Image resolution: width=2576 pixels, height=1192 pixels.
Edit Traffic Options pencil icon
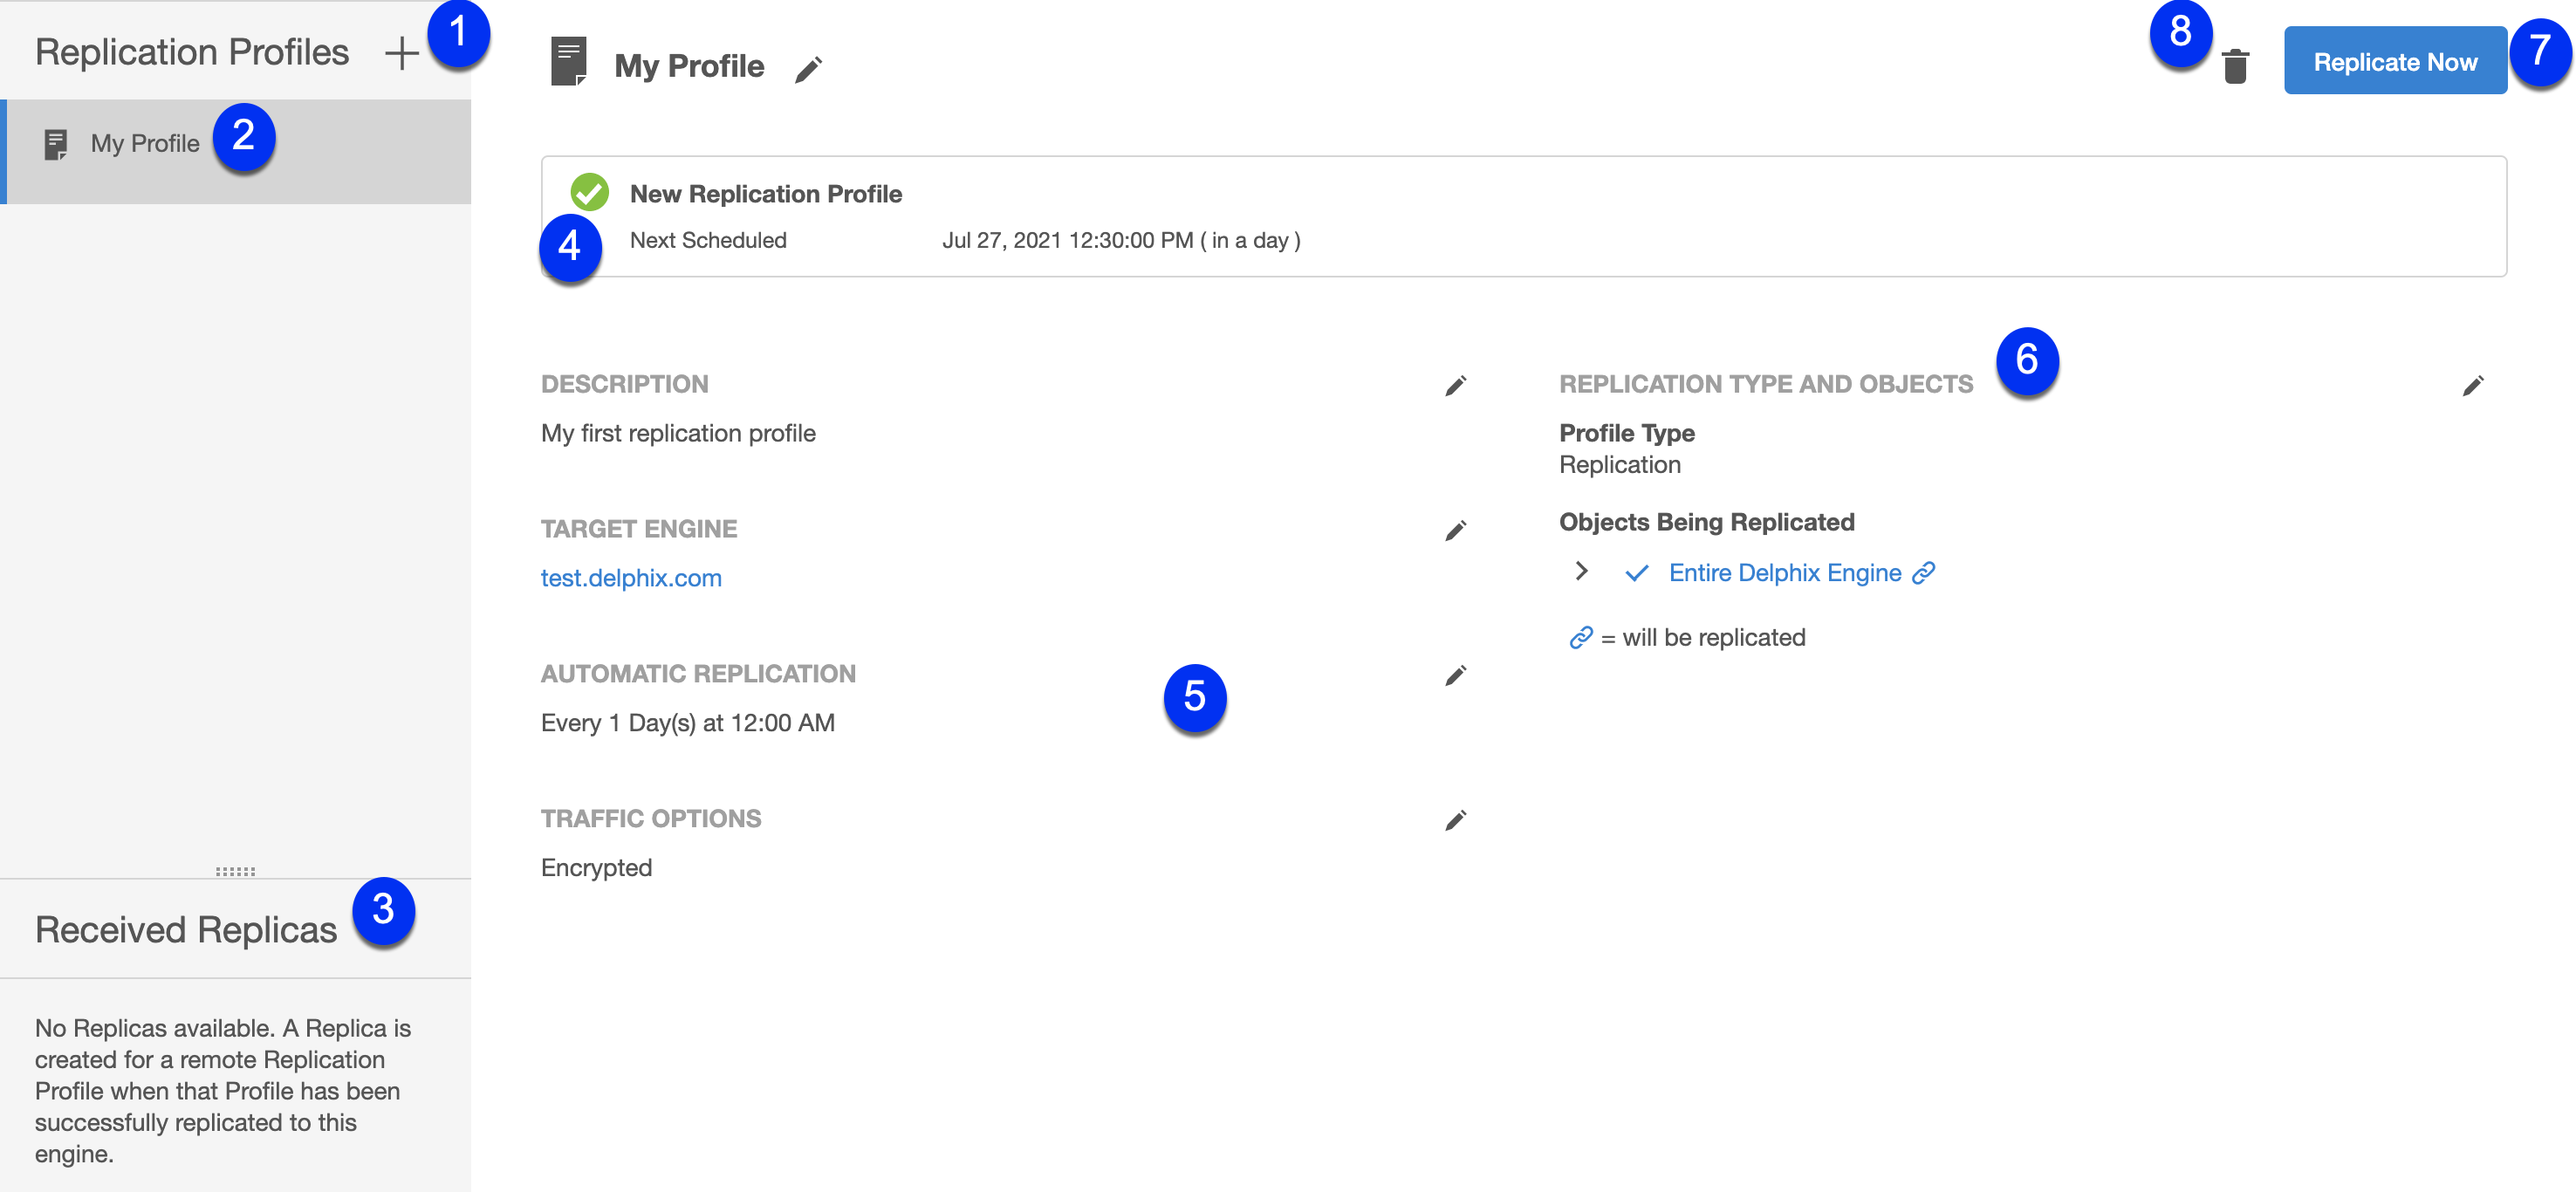coord(1455,821)
